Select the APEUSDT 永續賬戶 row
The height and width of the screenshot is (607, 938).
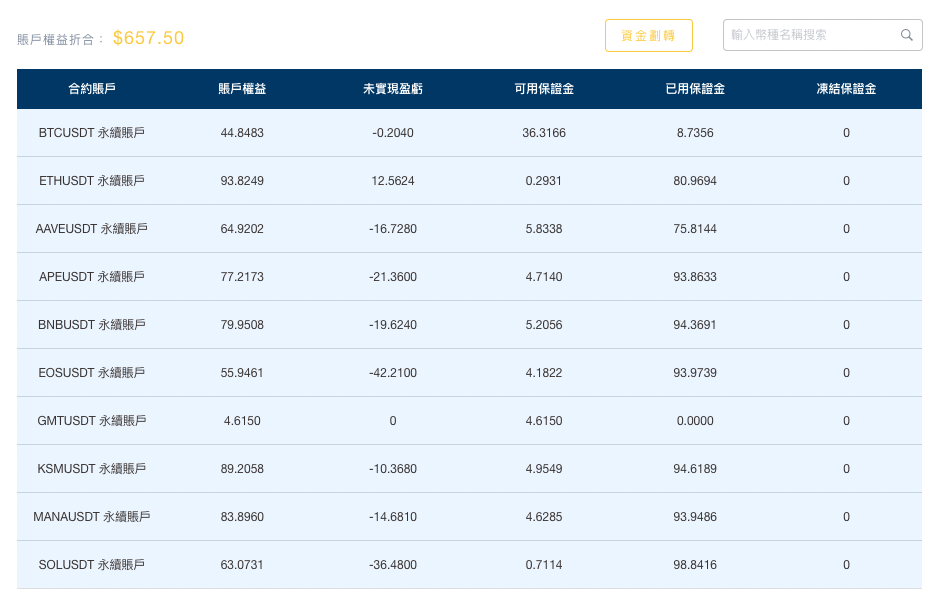point(92,277)
